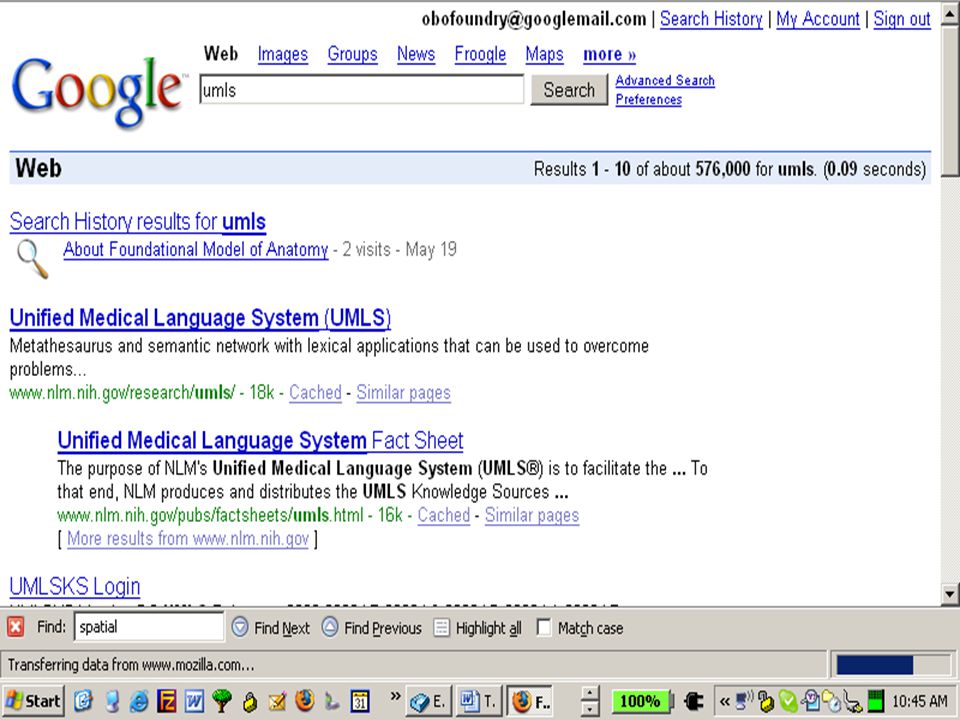Click the green shield tray icon
The height and width of the screenshot is (720, 960).
tap(788, 700)
